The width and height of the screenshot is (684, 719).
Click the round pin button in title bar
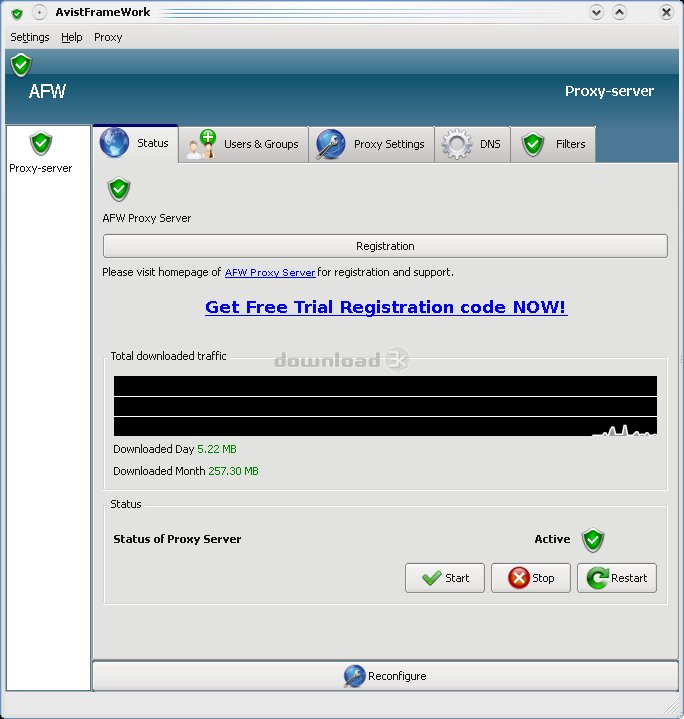39,12
